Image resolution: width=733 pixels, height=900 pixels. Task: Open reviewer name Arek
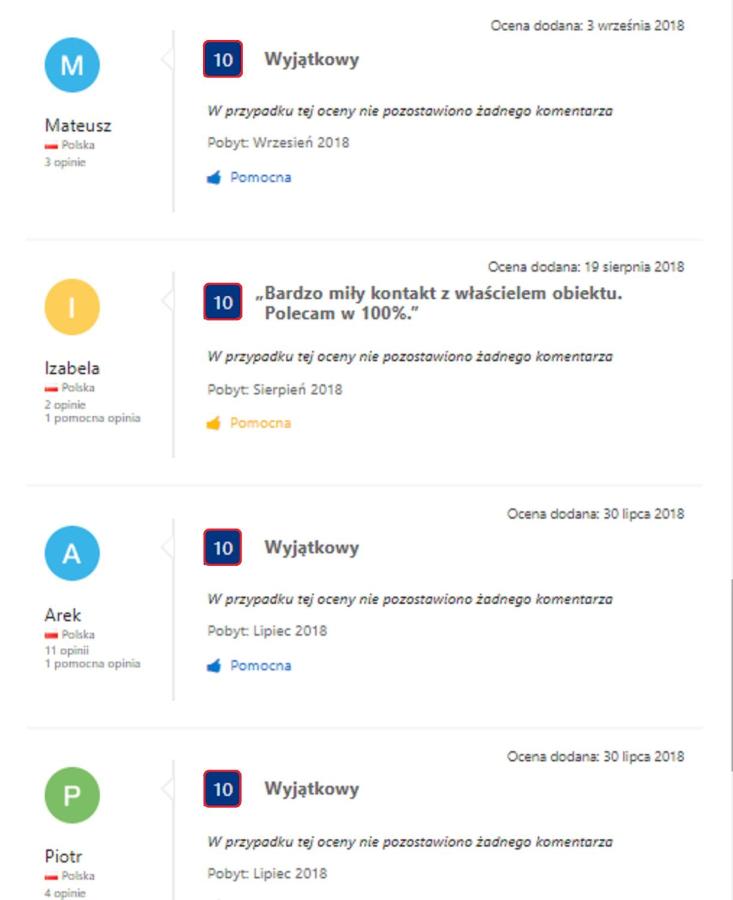coord(63,615)
